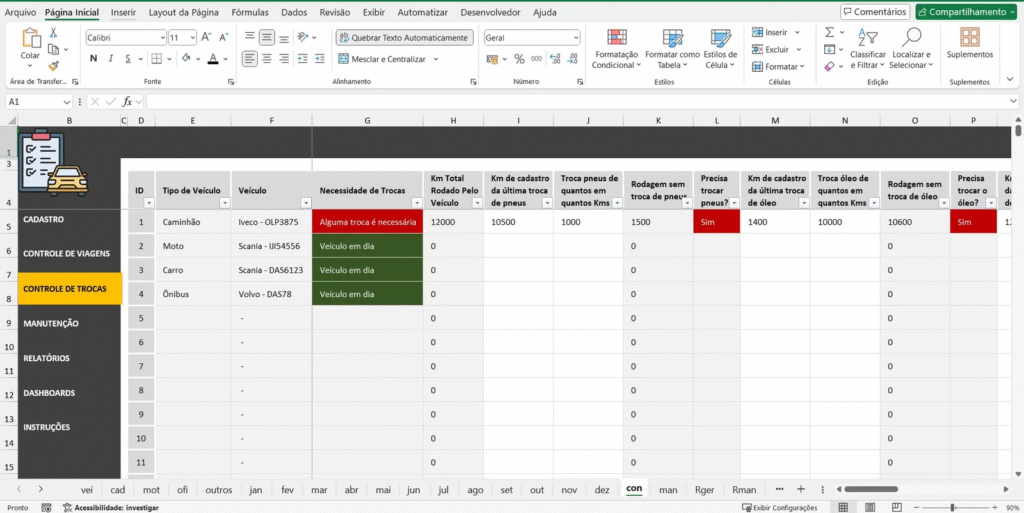Image resolution: width=1024 pixels, height=513 pixels.
Task: Open Formatação Condicional in the ribbon
Action: 615,47
